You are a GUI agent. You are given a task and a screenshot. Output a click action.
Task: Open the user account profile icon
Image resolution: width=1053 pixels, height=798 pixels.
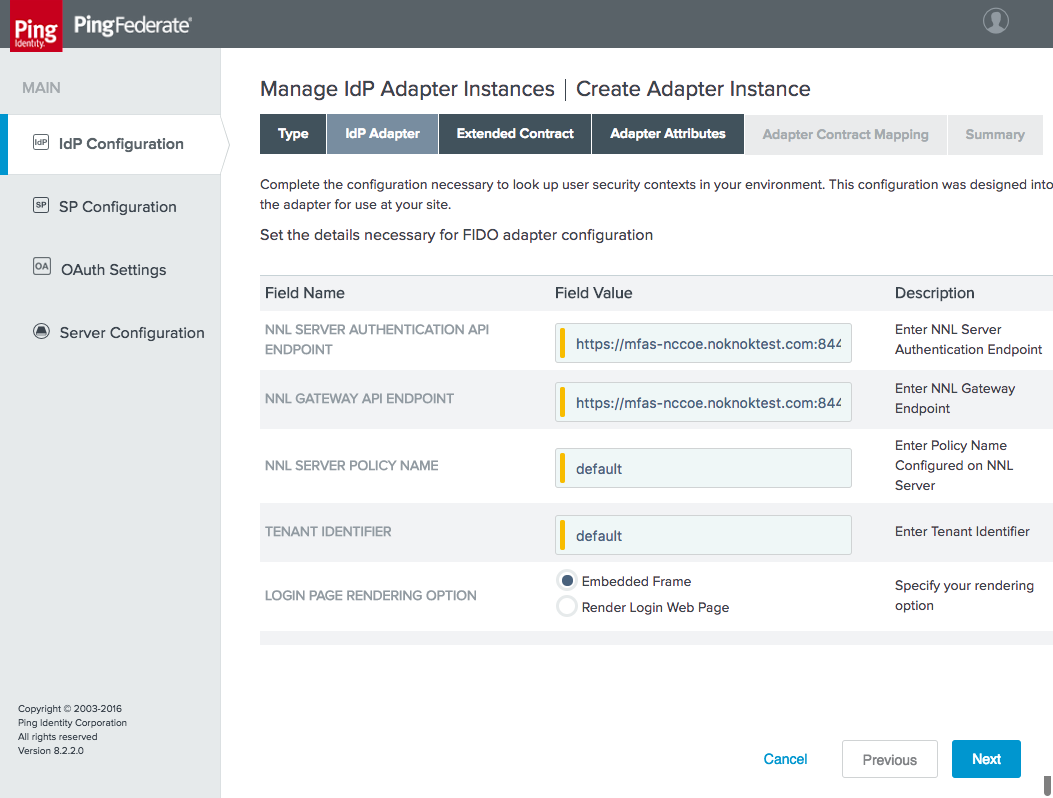click(x=995, y=20)
